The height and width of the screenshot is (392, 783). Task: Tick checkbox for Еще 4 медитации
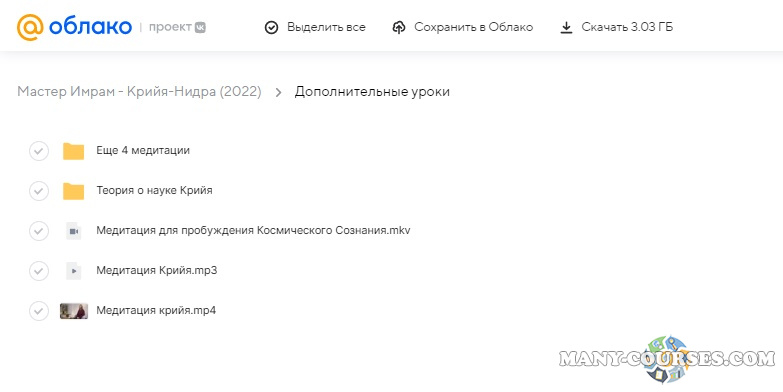[39, 151]
